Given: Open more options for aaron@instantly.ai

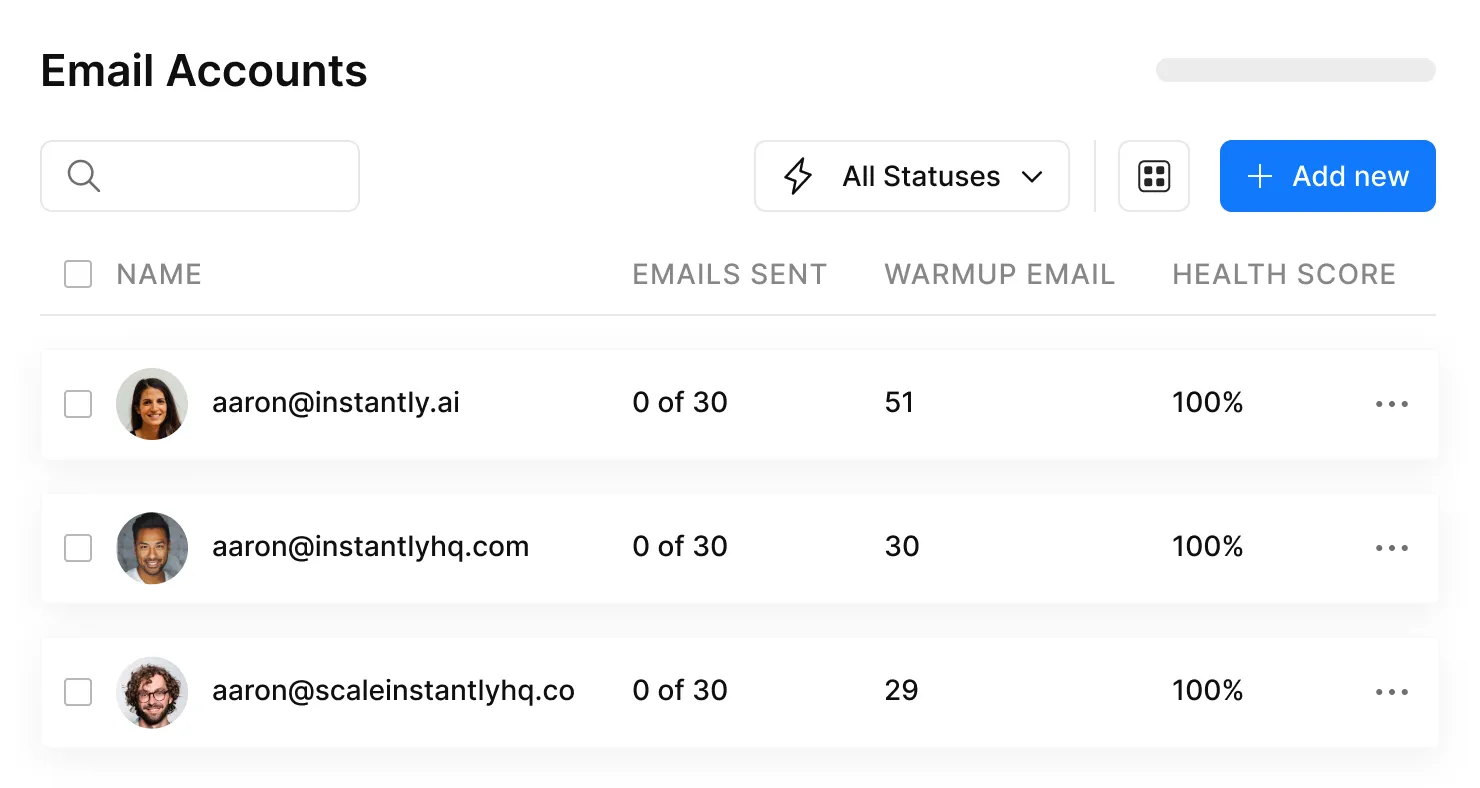Looking at the screenshot, I should click(1391, 404).
